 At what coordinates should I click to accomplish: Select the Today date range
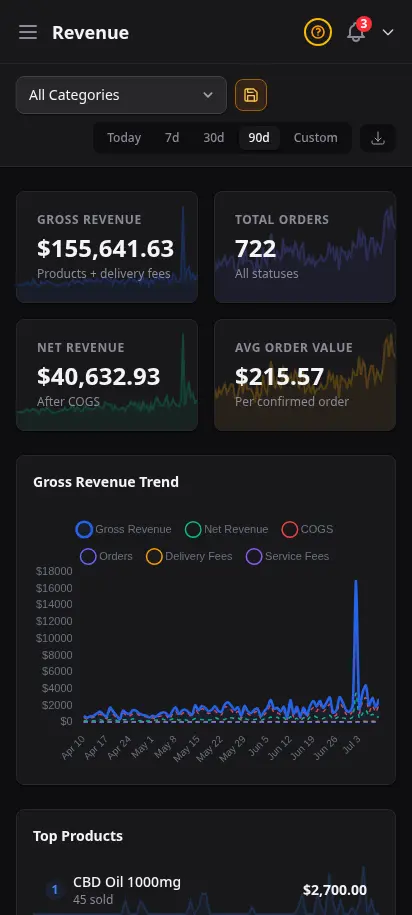(124, 138)
